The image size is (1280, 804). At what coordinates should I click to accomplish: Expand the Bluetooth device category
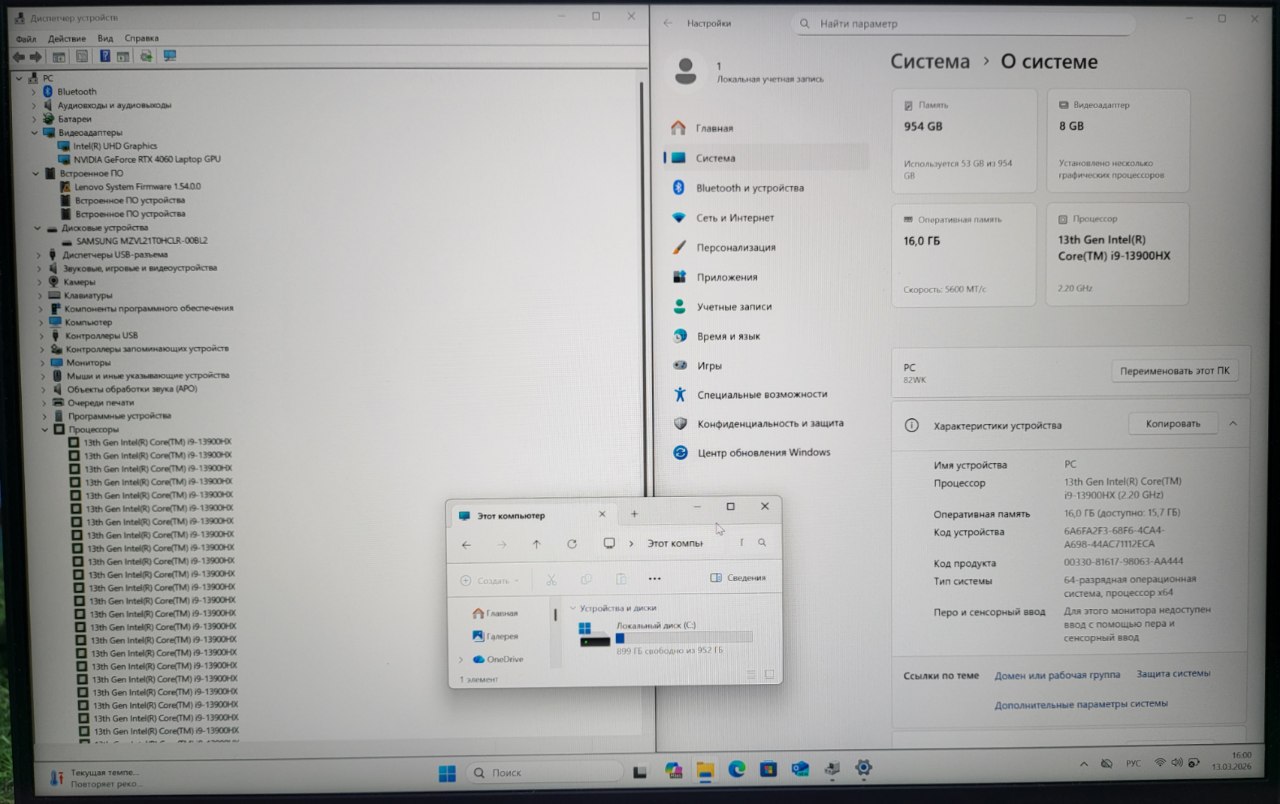[34, 92]
